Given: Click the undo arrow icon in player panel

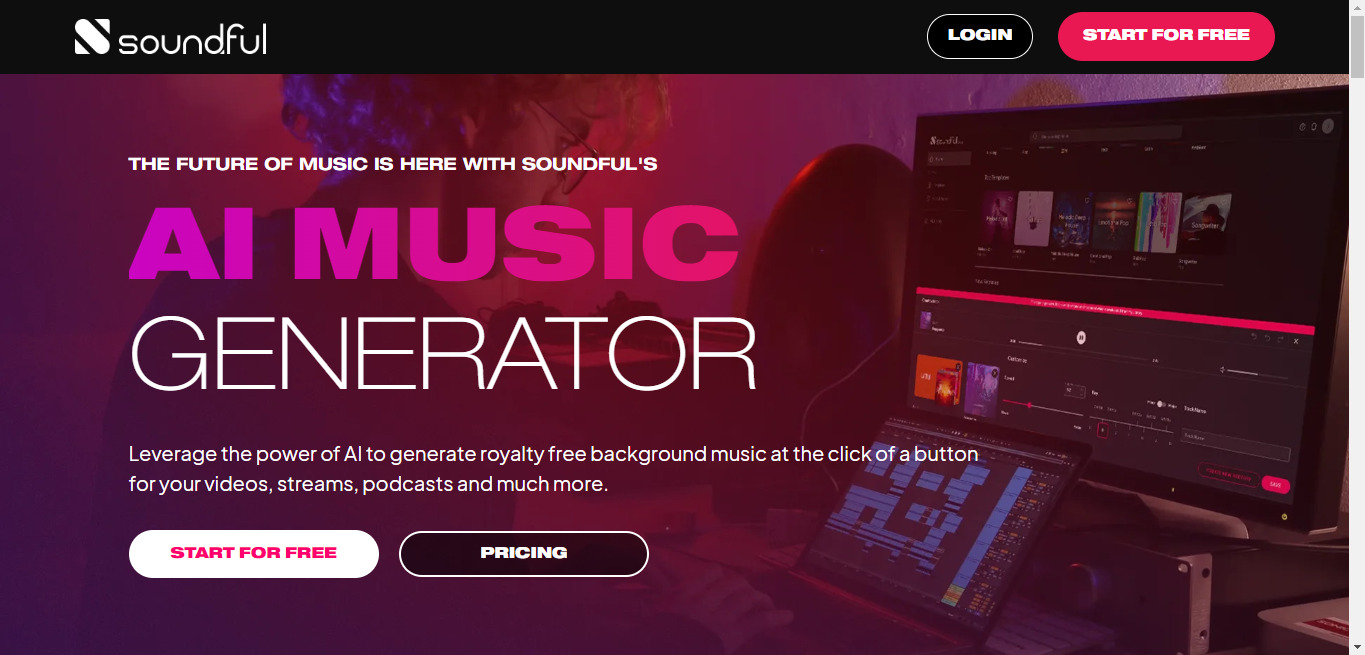Looking at the screenshot, I should point(1267,338).
